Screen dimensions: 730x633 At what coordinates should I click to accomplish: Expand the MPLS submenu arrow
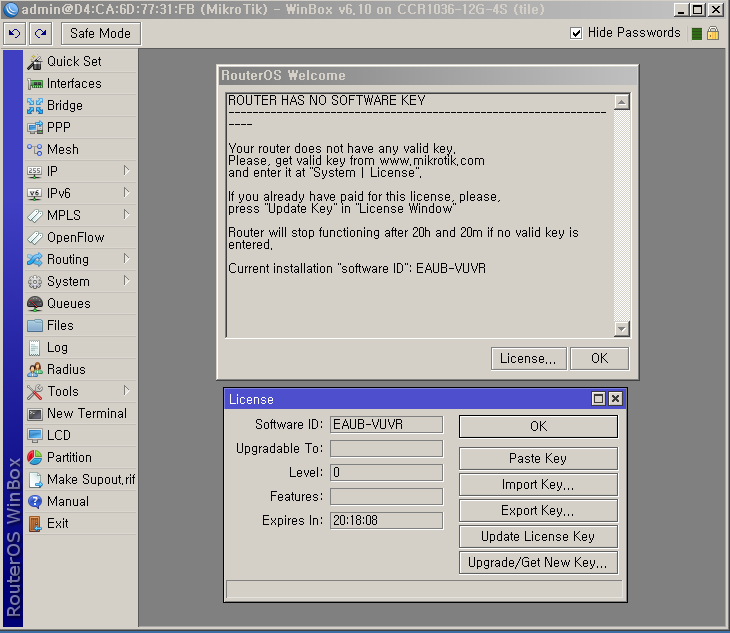(127, 215)
